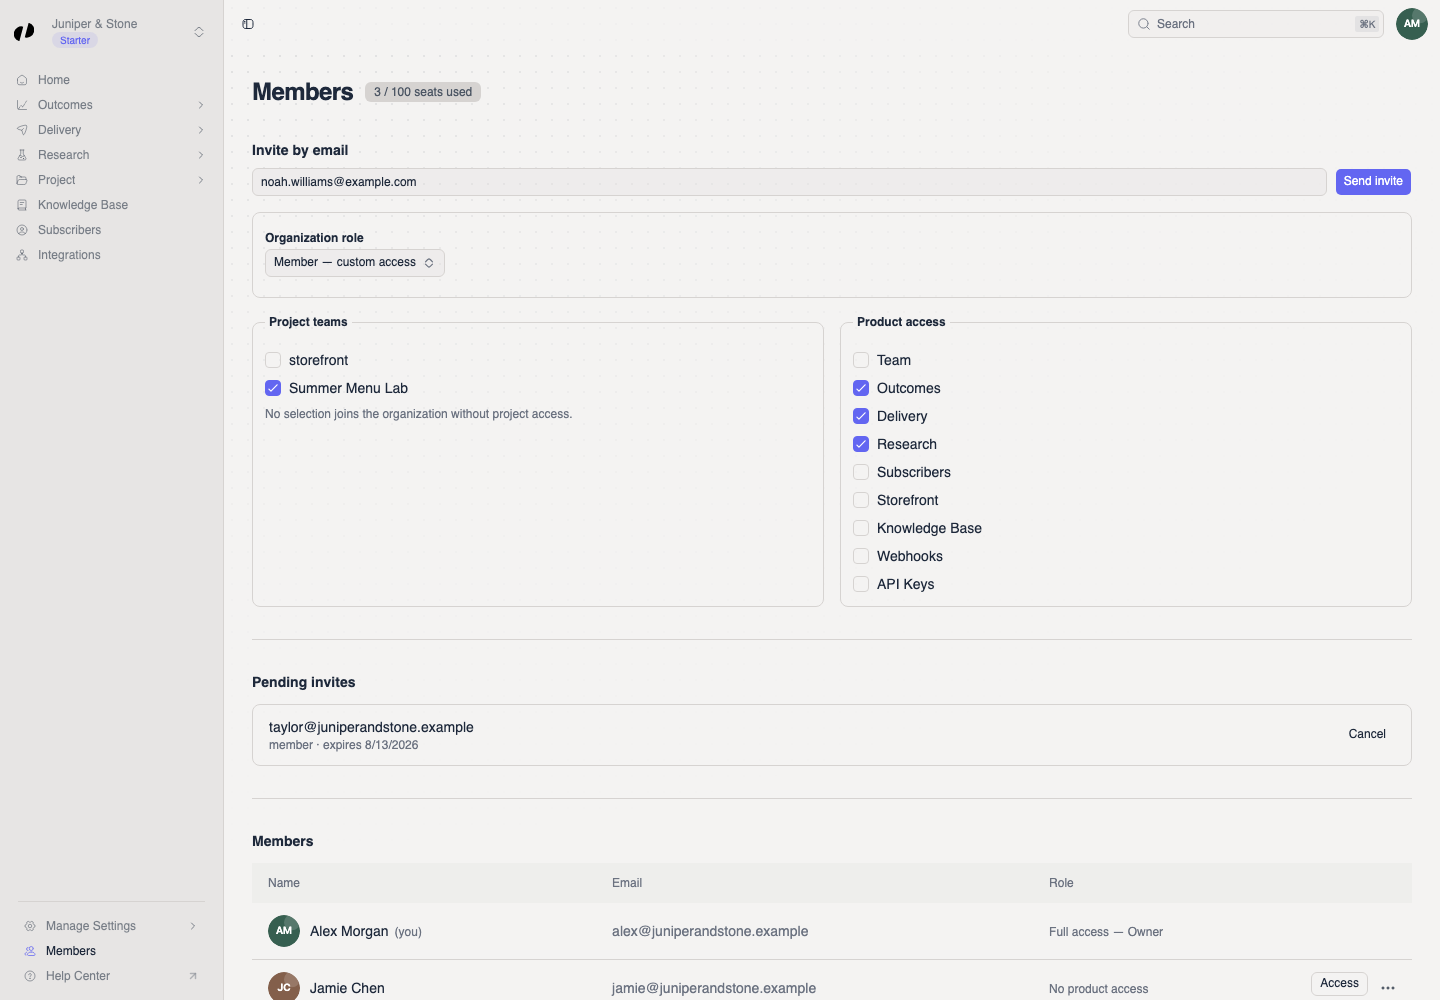Open Help Center from the sidebar
The image size is (1440, 1000).
pos(111,976)
